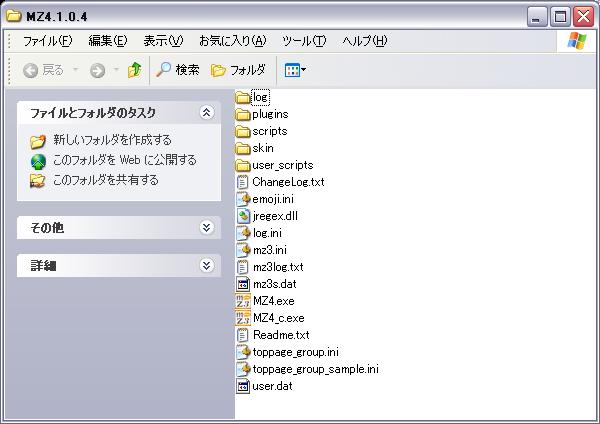Click the MZ4.exe application icon

243,301
